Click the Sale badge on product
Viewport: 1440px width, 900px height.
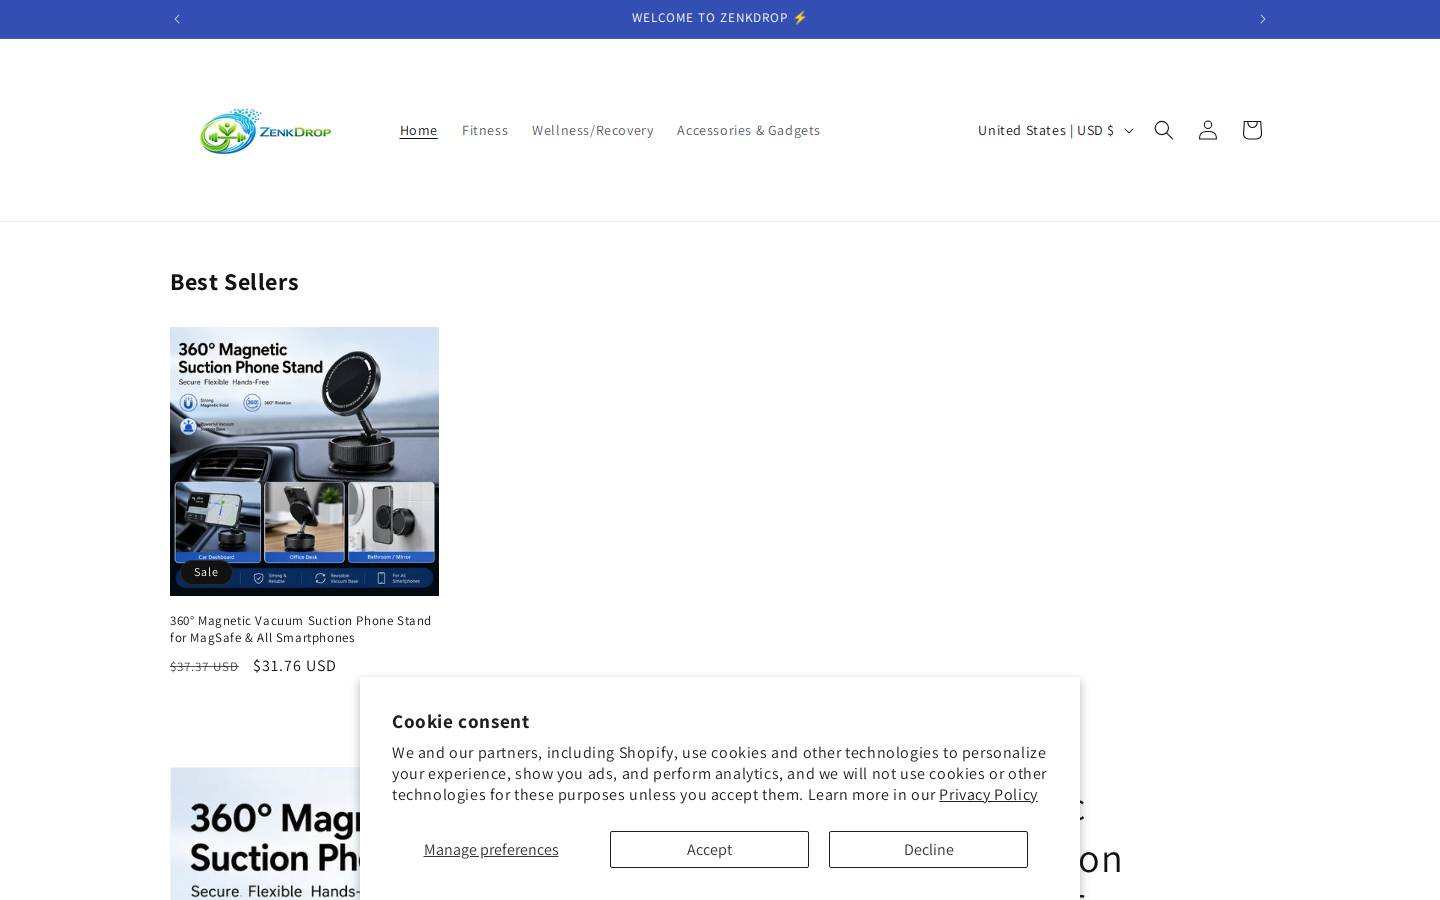point(206,572)
